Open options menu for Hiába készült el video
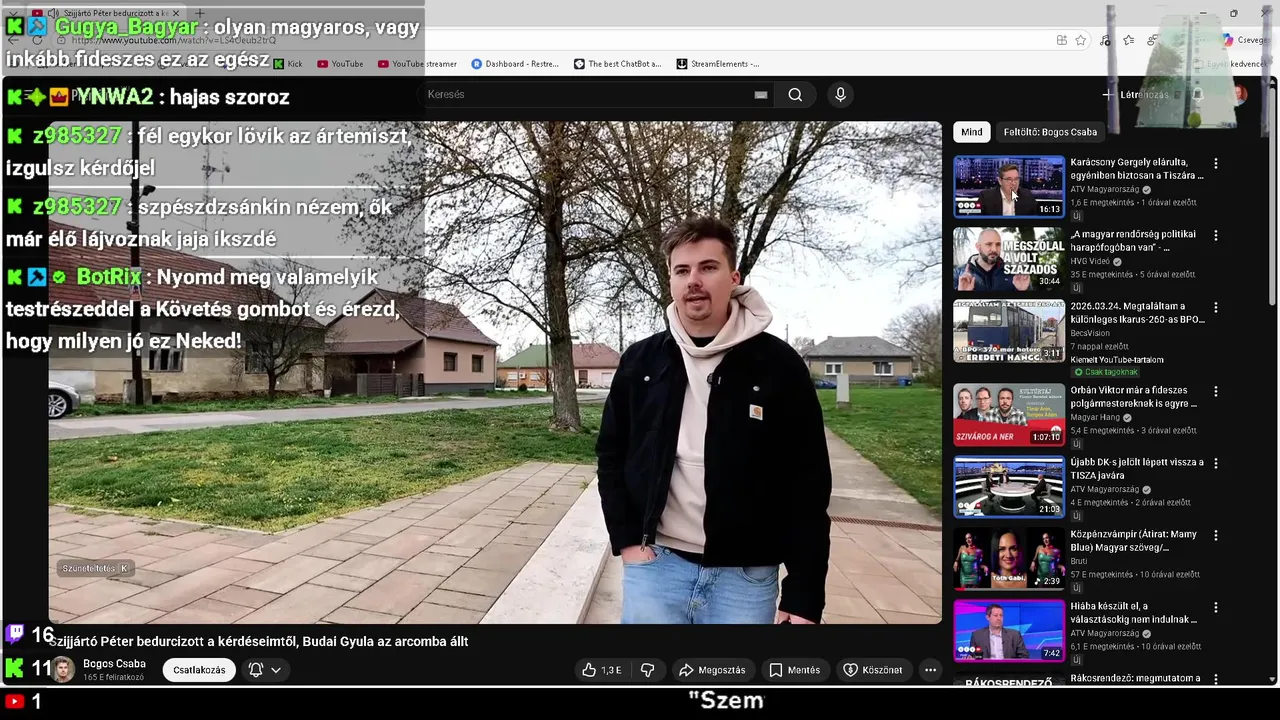This screenshot has height=720, width=1280. [1216, 607]
